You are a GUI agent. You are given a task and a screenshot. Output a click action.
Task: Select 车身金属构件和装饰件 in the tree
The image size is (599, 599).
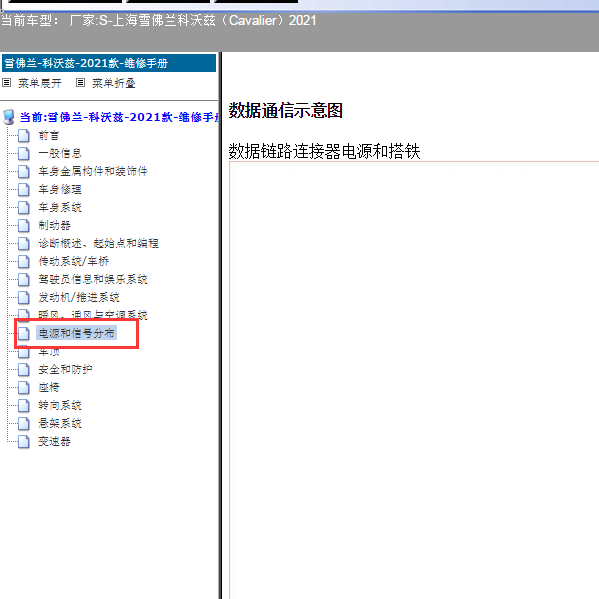click(x=93, y=171)
